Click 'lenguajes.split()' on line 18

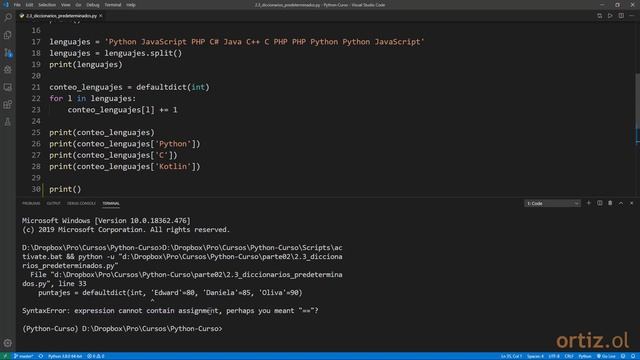pyautogui.click(x=143, y=53)
